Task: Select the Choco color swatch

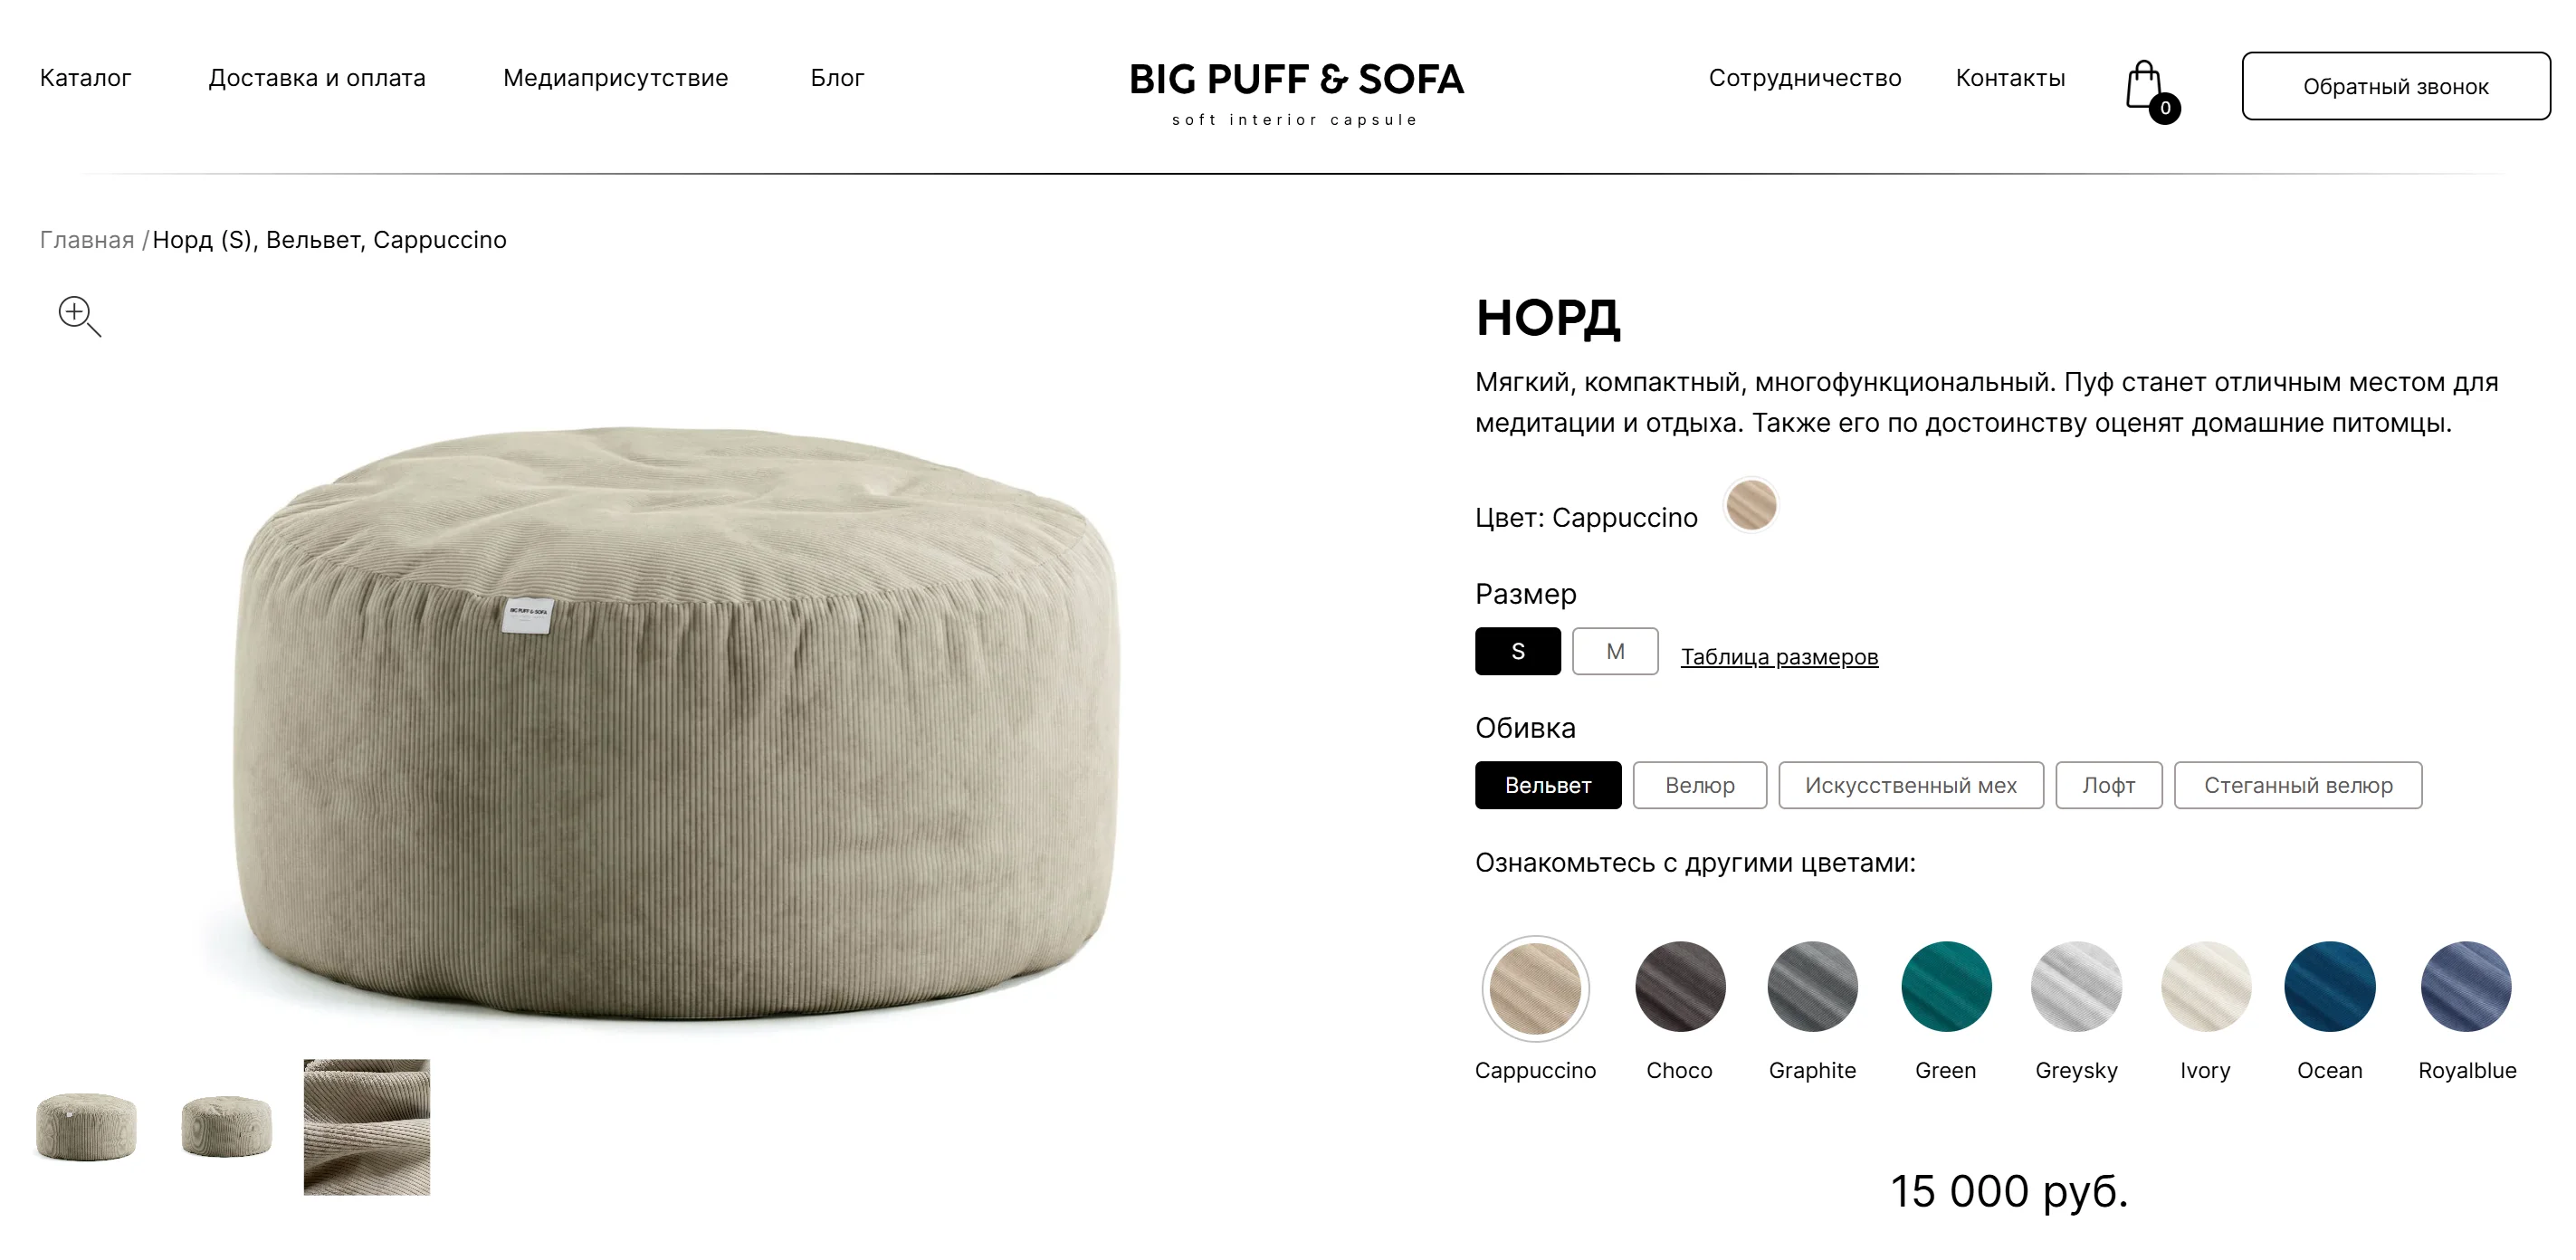Action: click(x=1680, y=986)
